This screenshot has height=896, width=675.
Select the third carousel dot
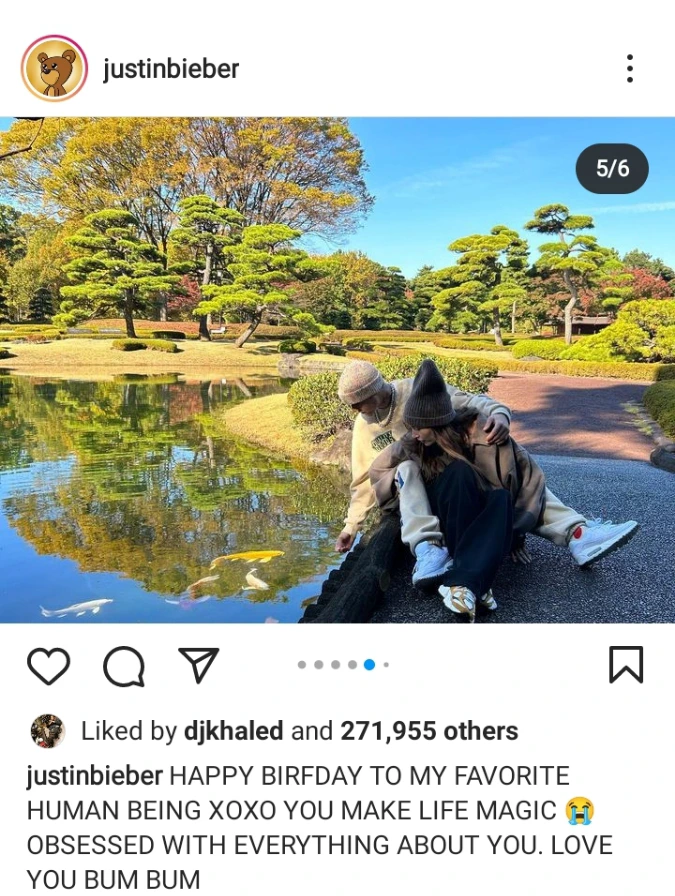click(336, 665)
